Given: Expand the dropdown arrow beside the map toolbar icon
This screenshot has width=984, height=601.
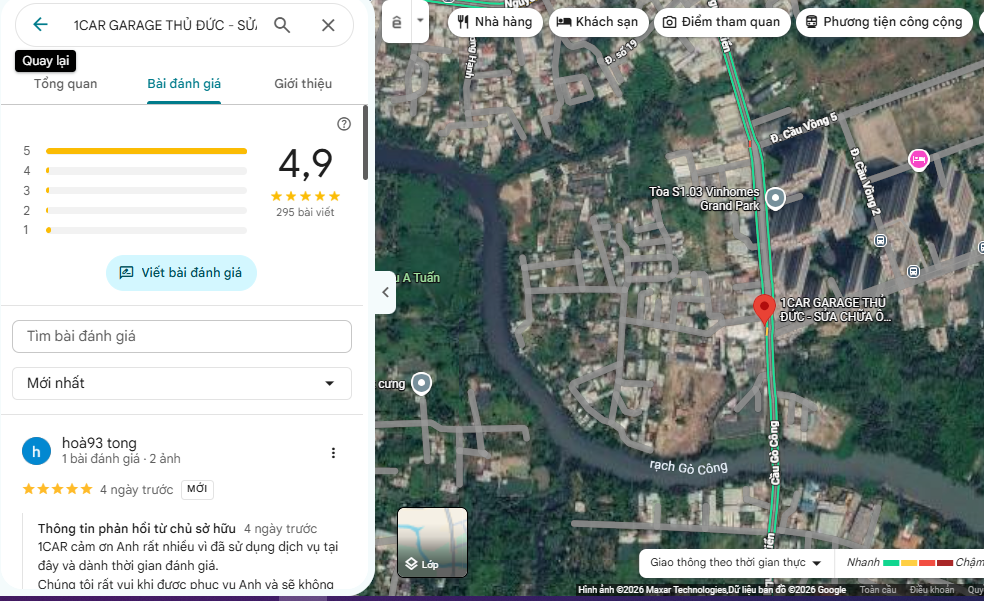Looking at the screenshot, I should [x=420, y=20].
